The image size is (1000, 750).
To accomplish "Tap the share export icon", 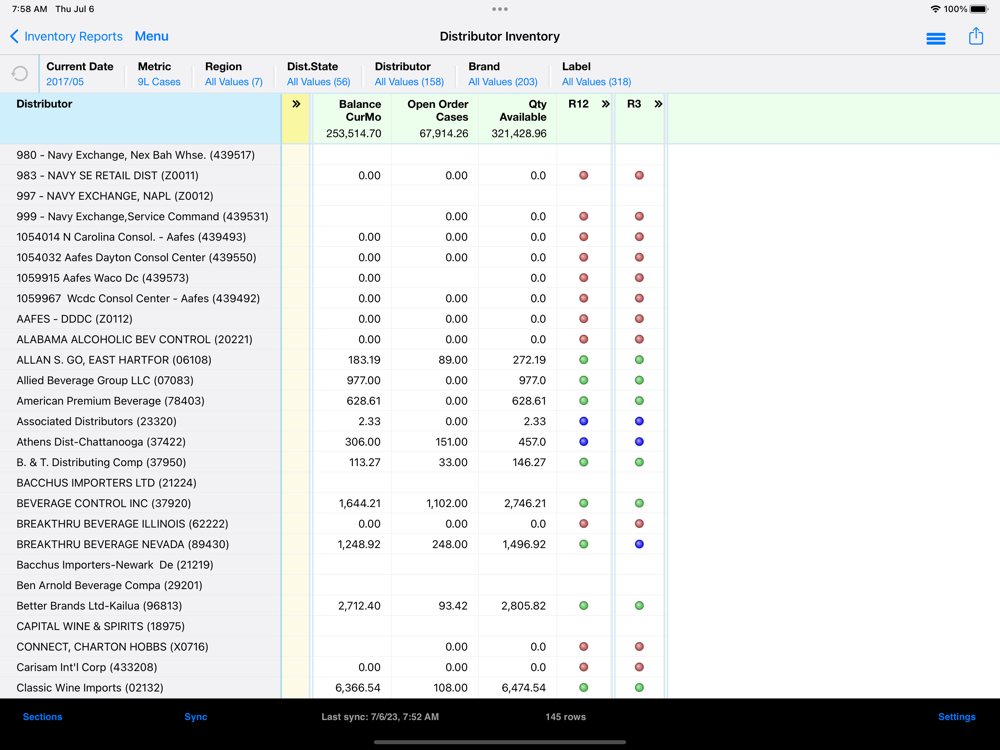I will pyautogui.click(x=976, y=36).
